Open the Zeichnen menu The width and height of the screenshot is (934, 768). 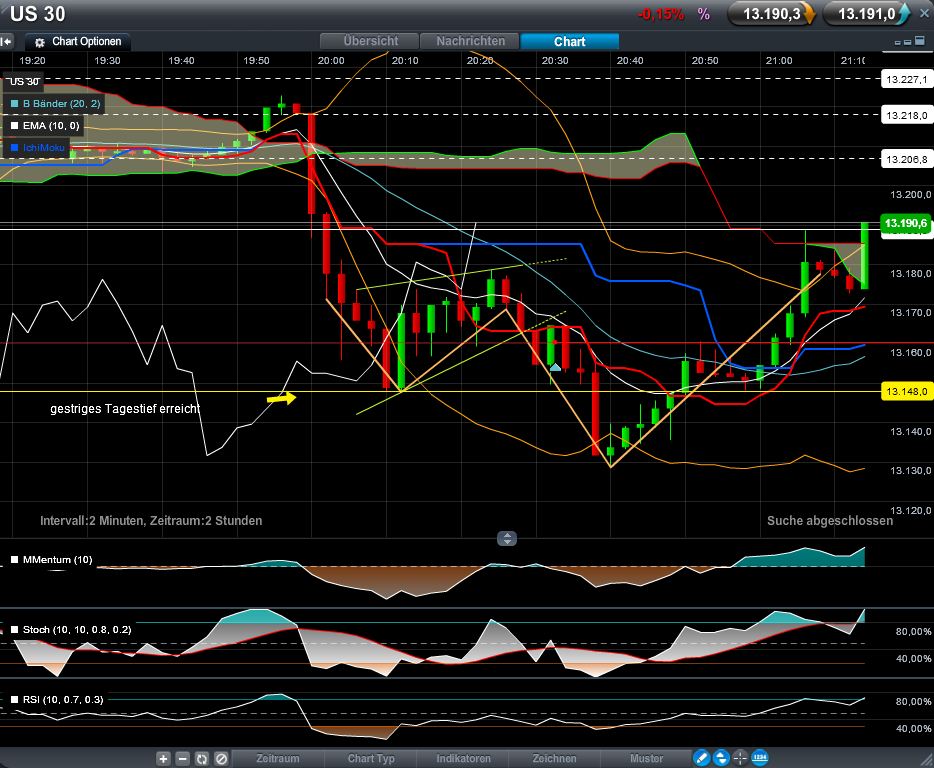[555, 758]
